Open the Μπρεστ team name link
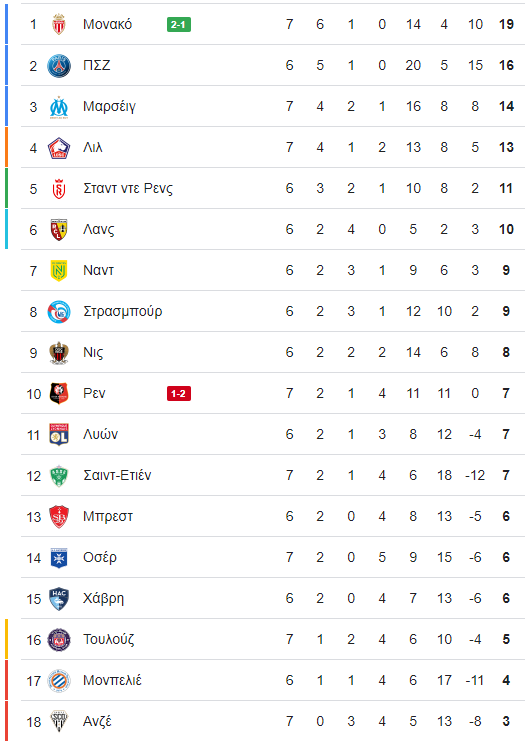525x743 pixels. [x=108, y=516]
